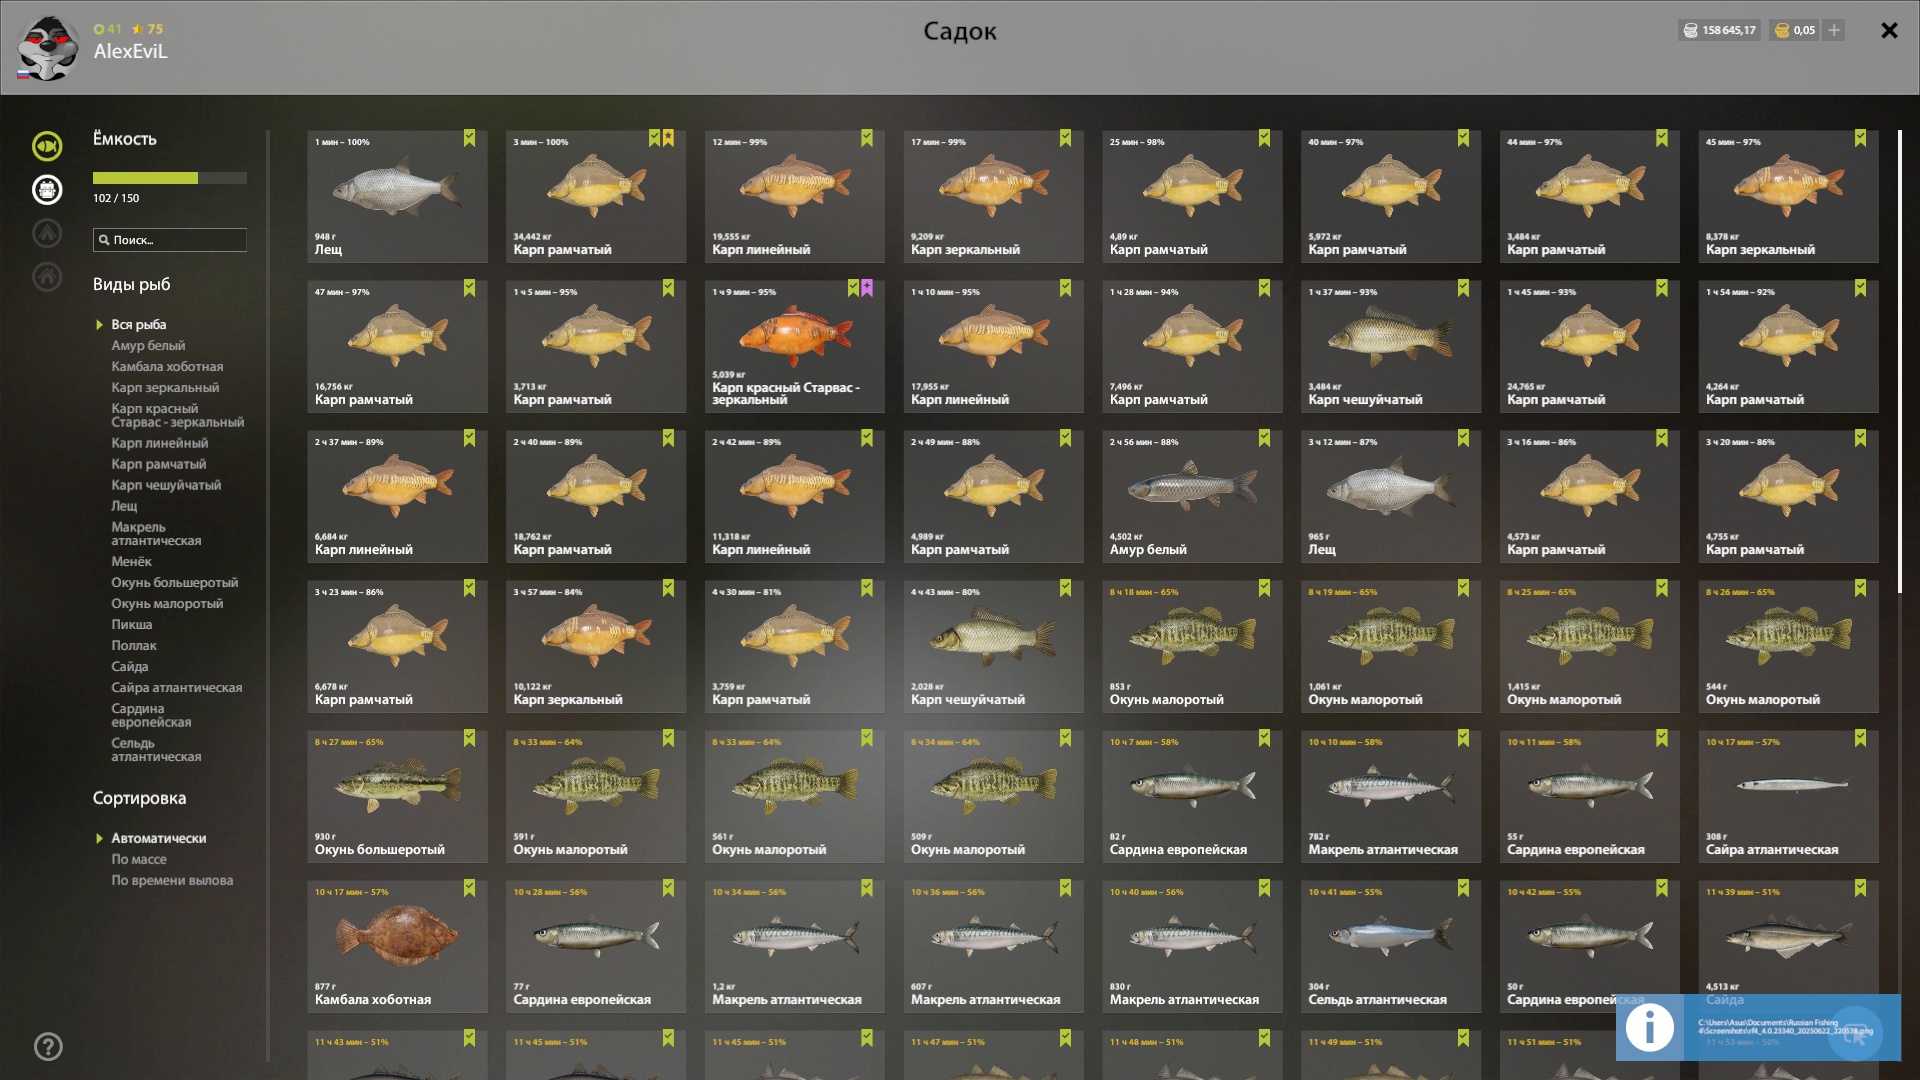
Task: Sort По времени вылова
Action: click(x=172, y=880)
